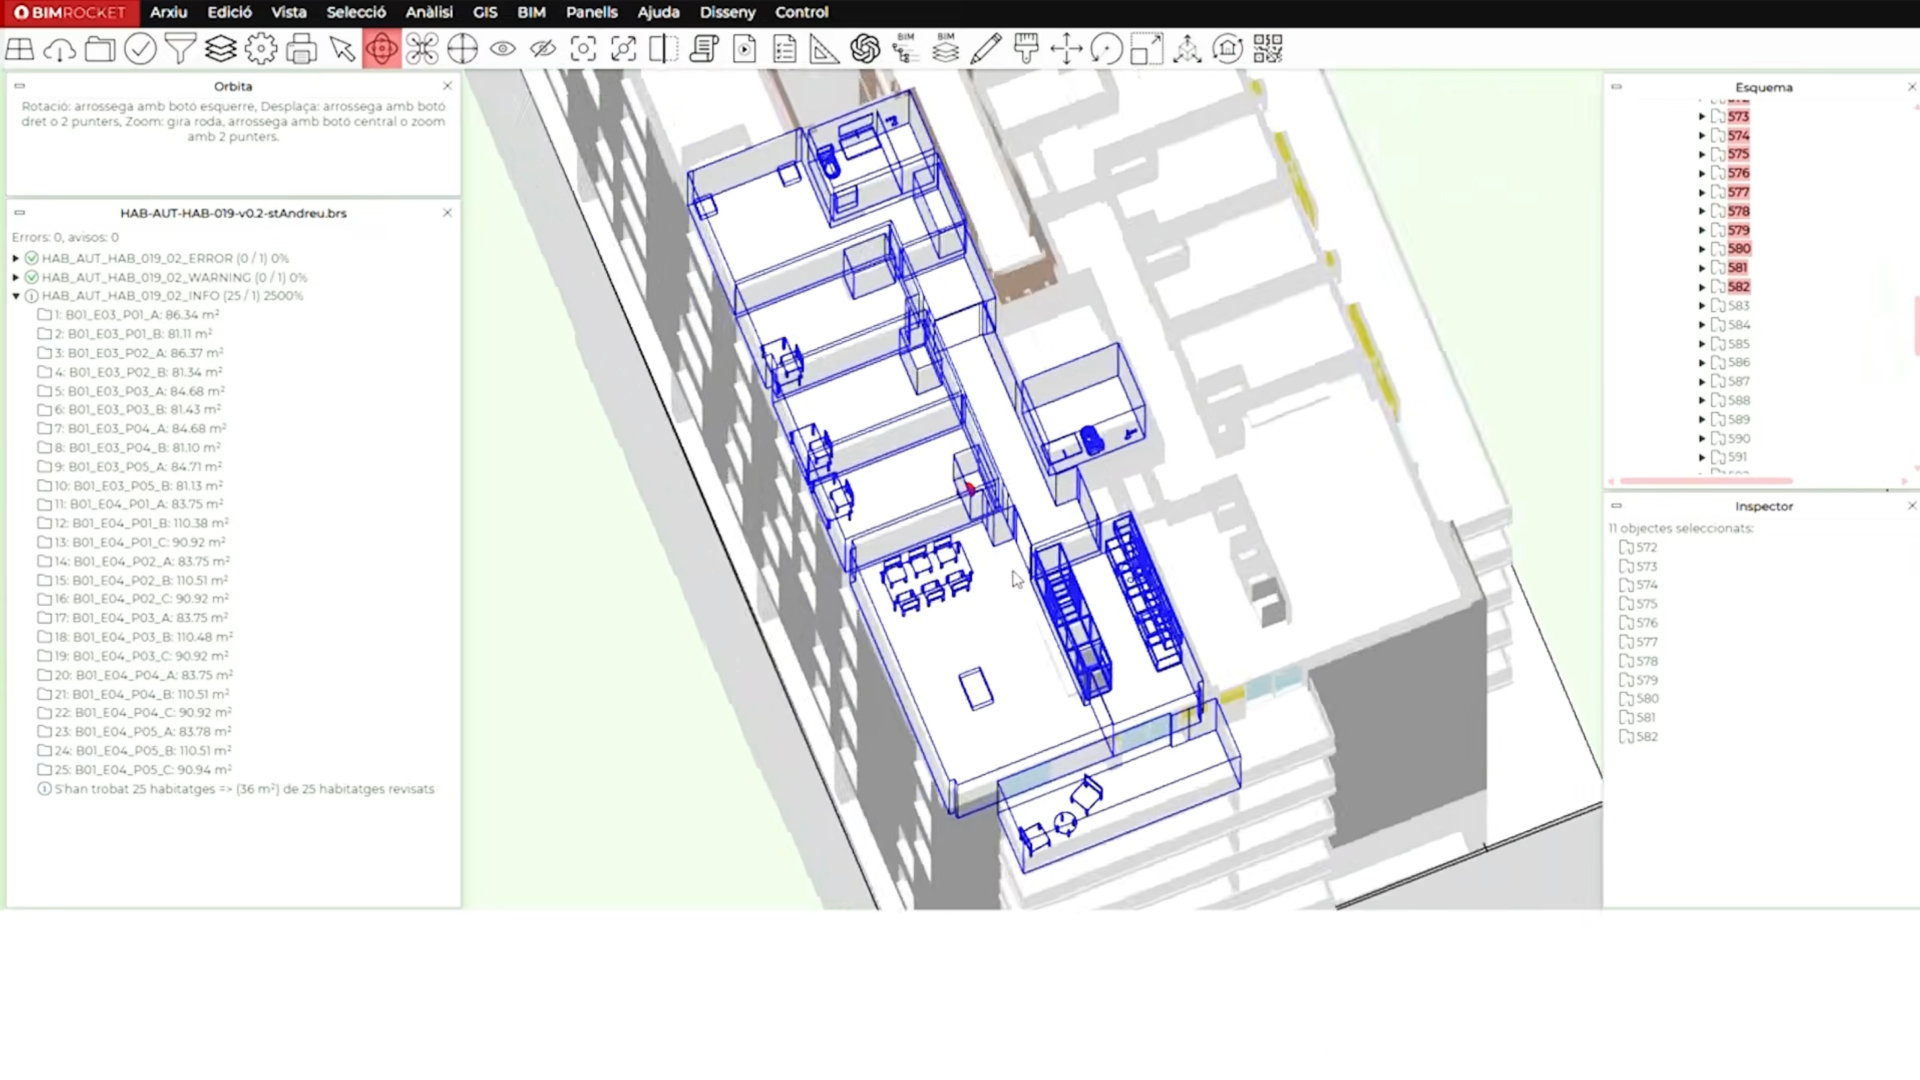This screenshot has height=1080, width=1920.
Task: Expand HAB_AUT_HAB_019_02_ERROR node
Action: [x=16, y=258]
